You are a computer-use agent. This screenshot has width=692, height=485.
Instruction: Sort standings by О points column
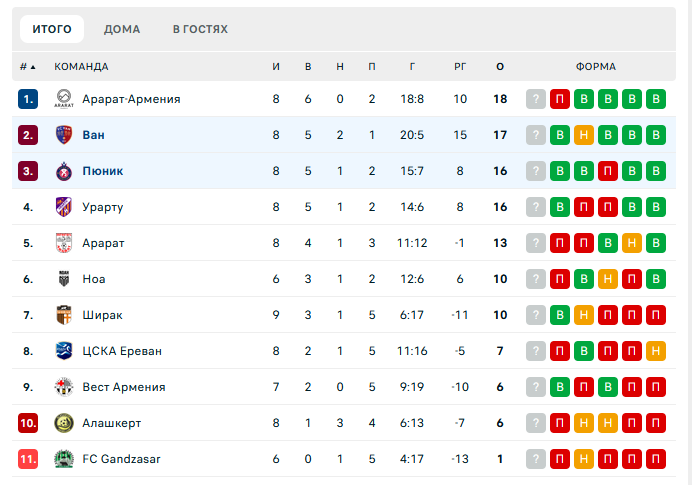pyautogui.click(x=500, y=67)
